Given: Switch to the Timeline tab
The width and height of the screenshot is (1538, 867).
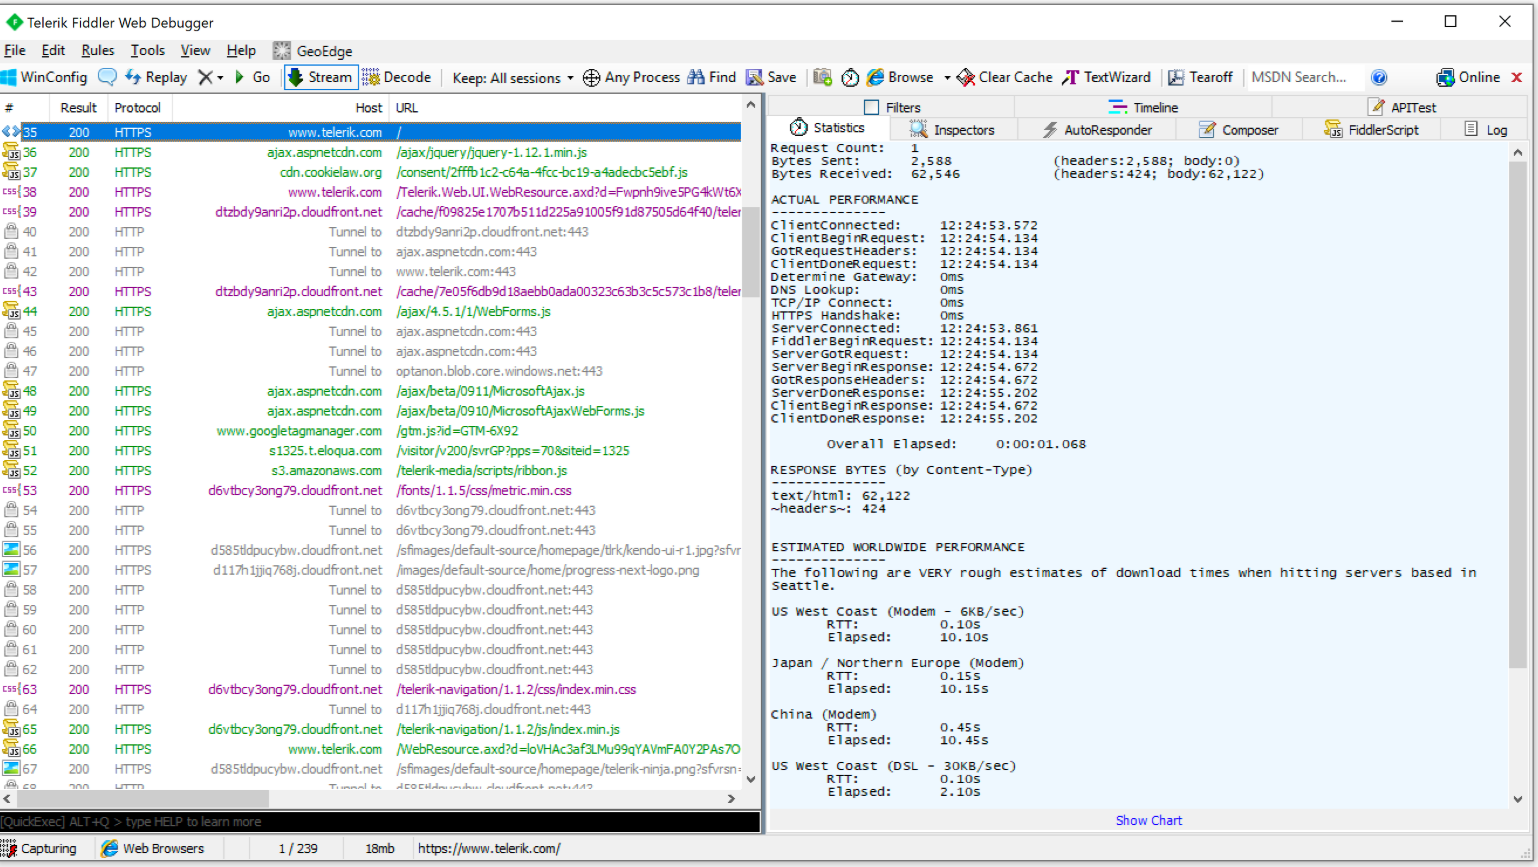Looking at the screenshot, I should coord(1144,107).
